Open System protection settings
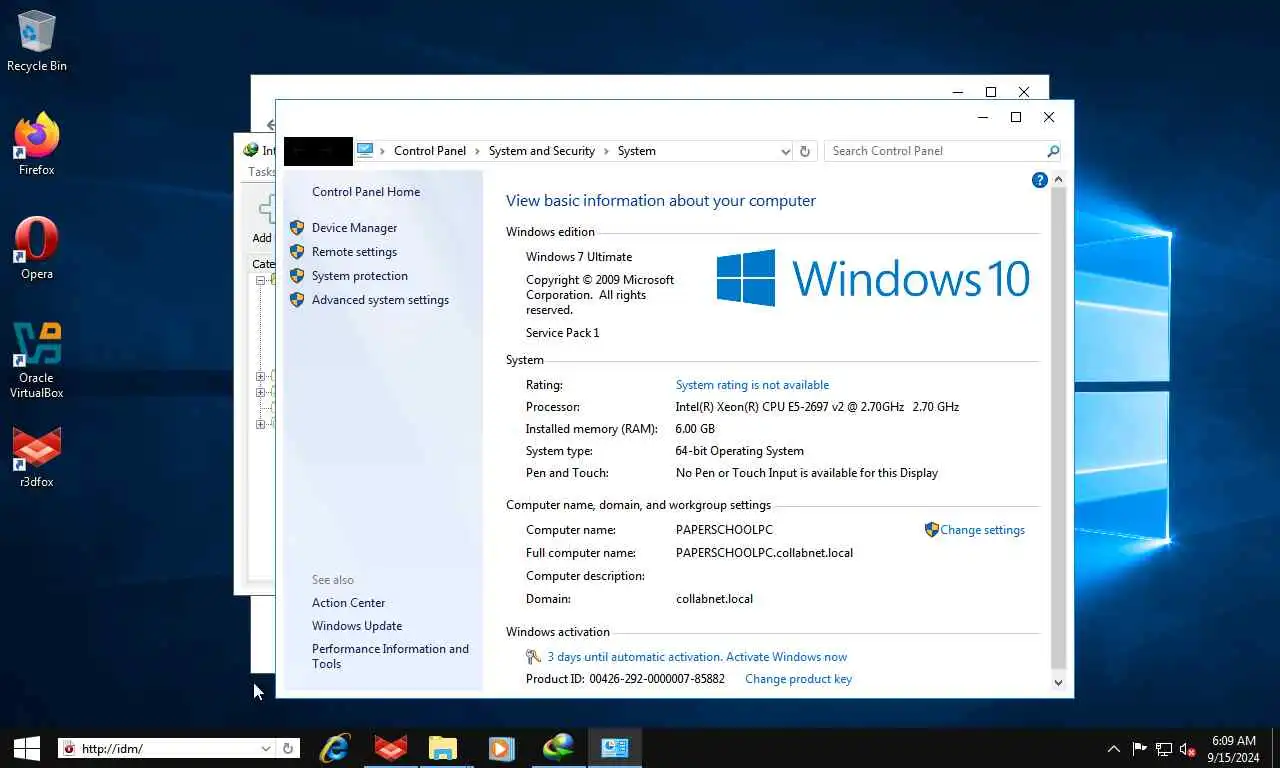The height and width of the screenshot is (768, 1280). point(360,276)
